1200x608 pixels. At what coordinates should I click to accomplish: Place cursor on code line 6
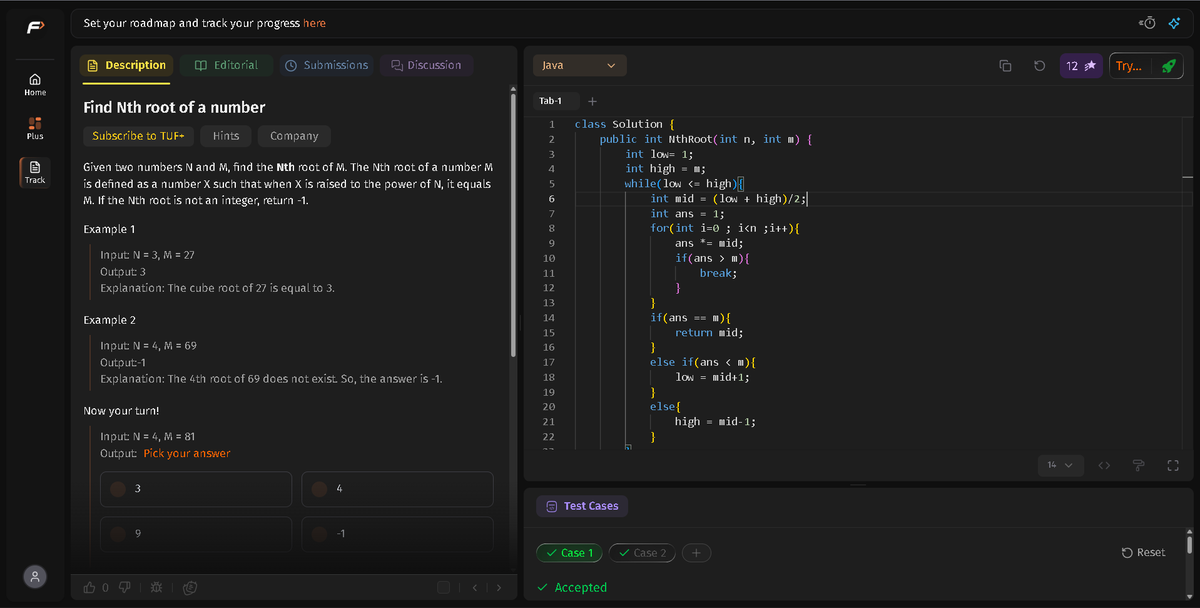pos(730,199)
